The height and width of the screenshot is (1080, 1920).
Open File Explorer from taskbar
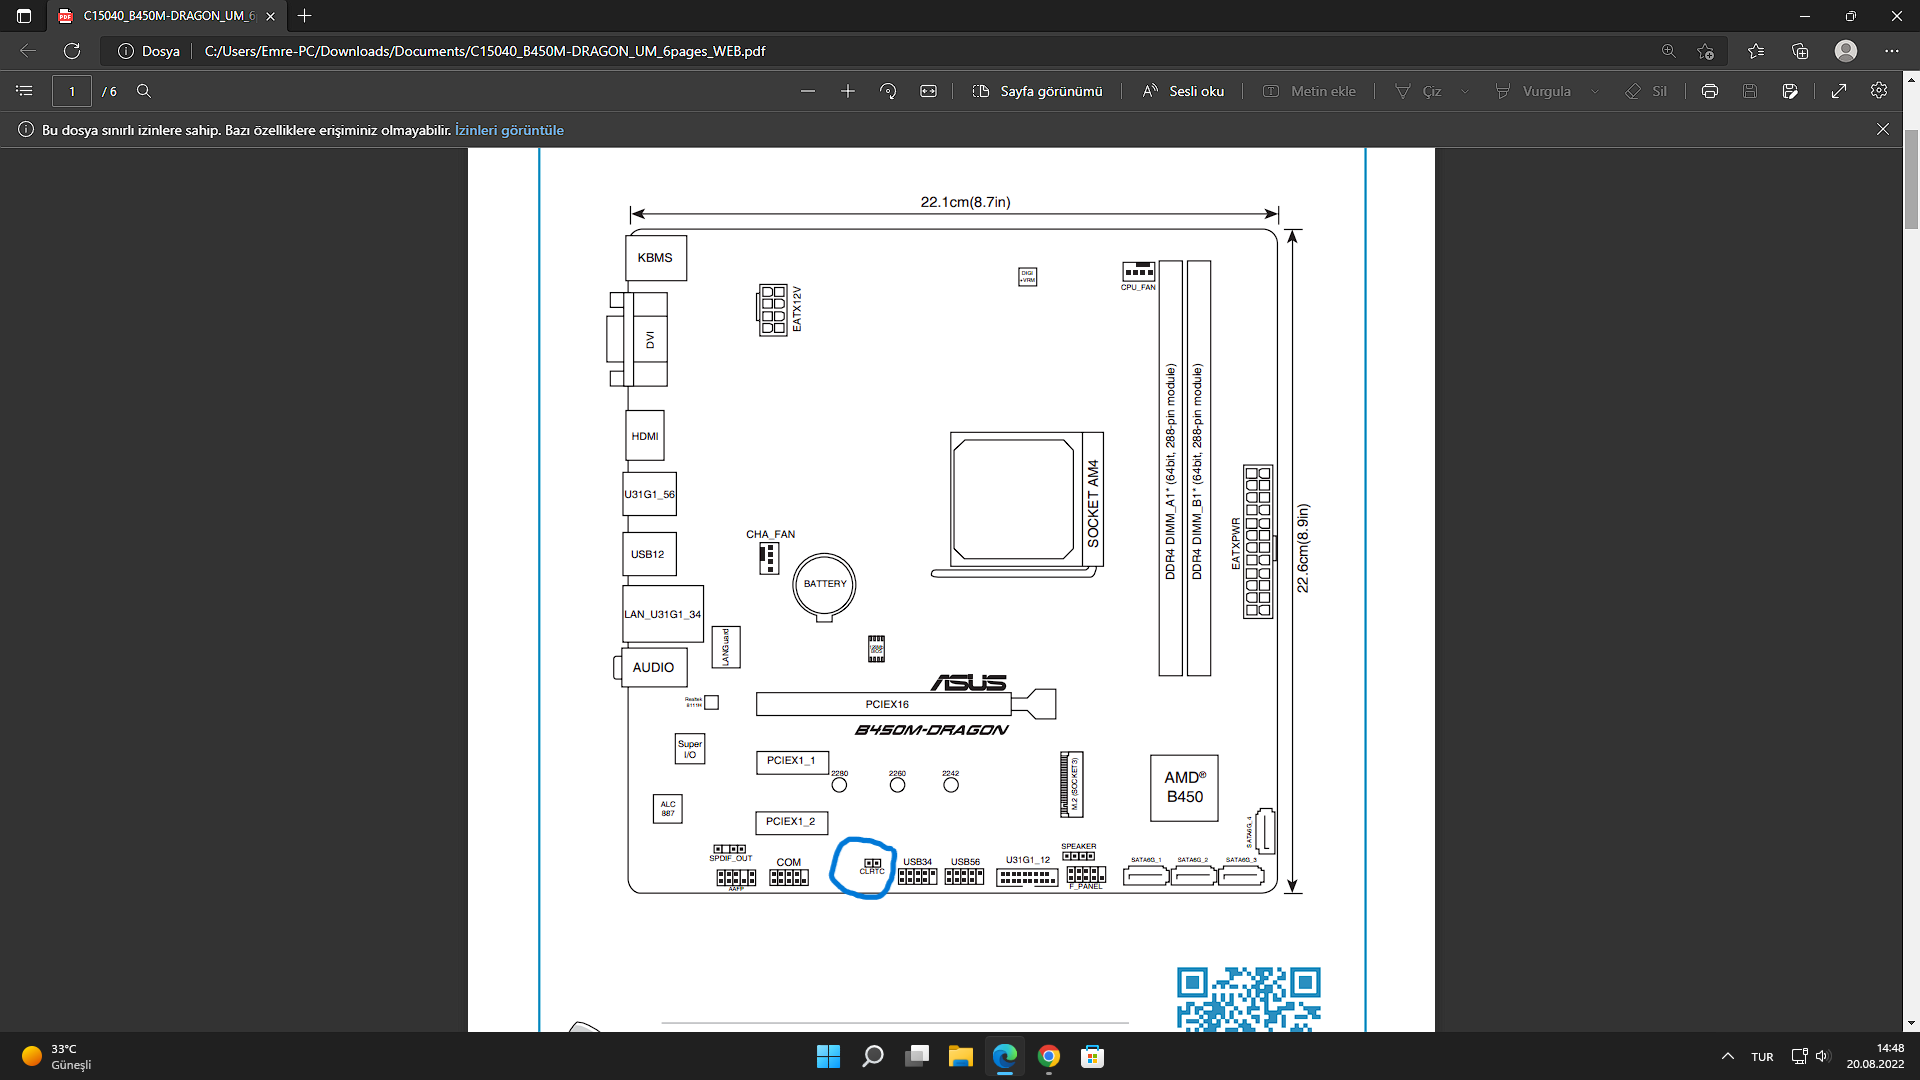tap(961, 1056)
